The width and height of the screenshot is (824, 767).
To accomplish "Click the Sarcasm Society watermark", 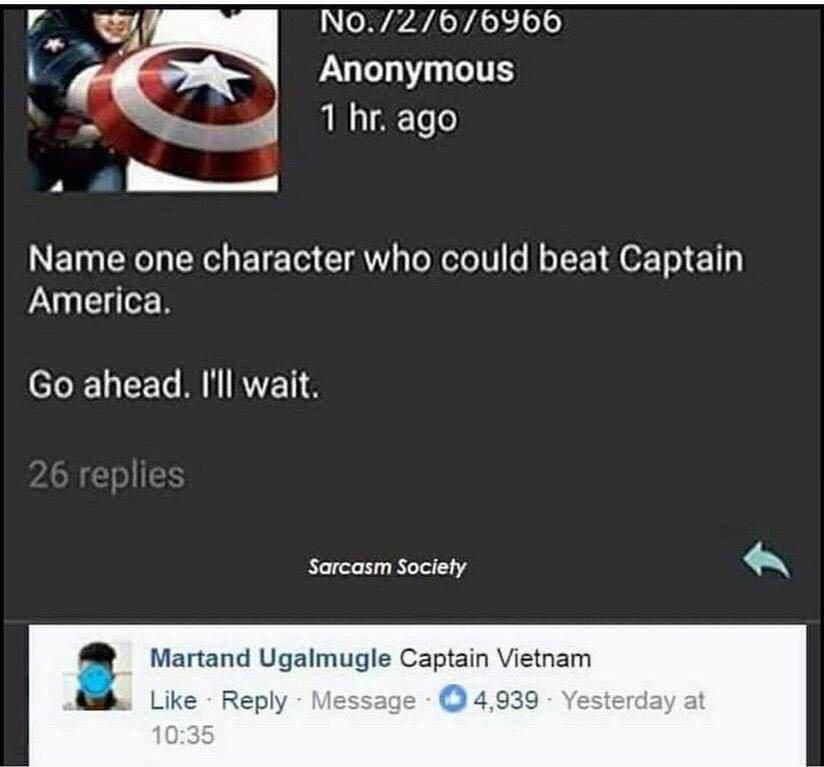I will pyautogui.click(x=387, y=566).
